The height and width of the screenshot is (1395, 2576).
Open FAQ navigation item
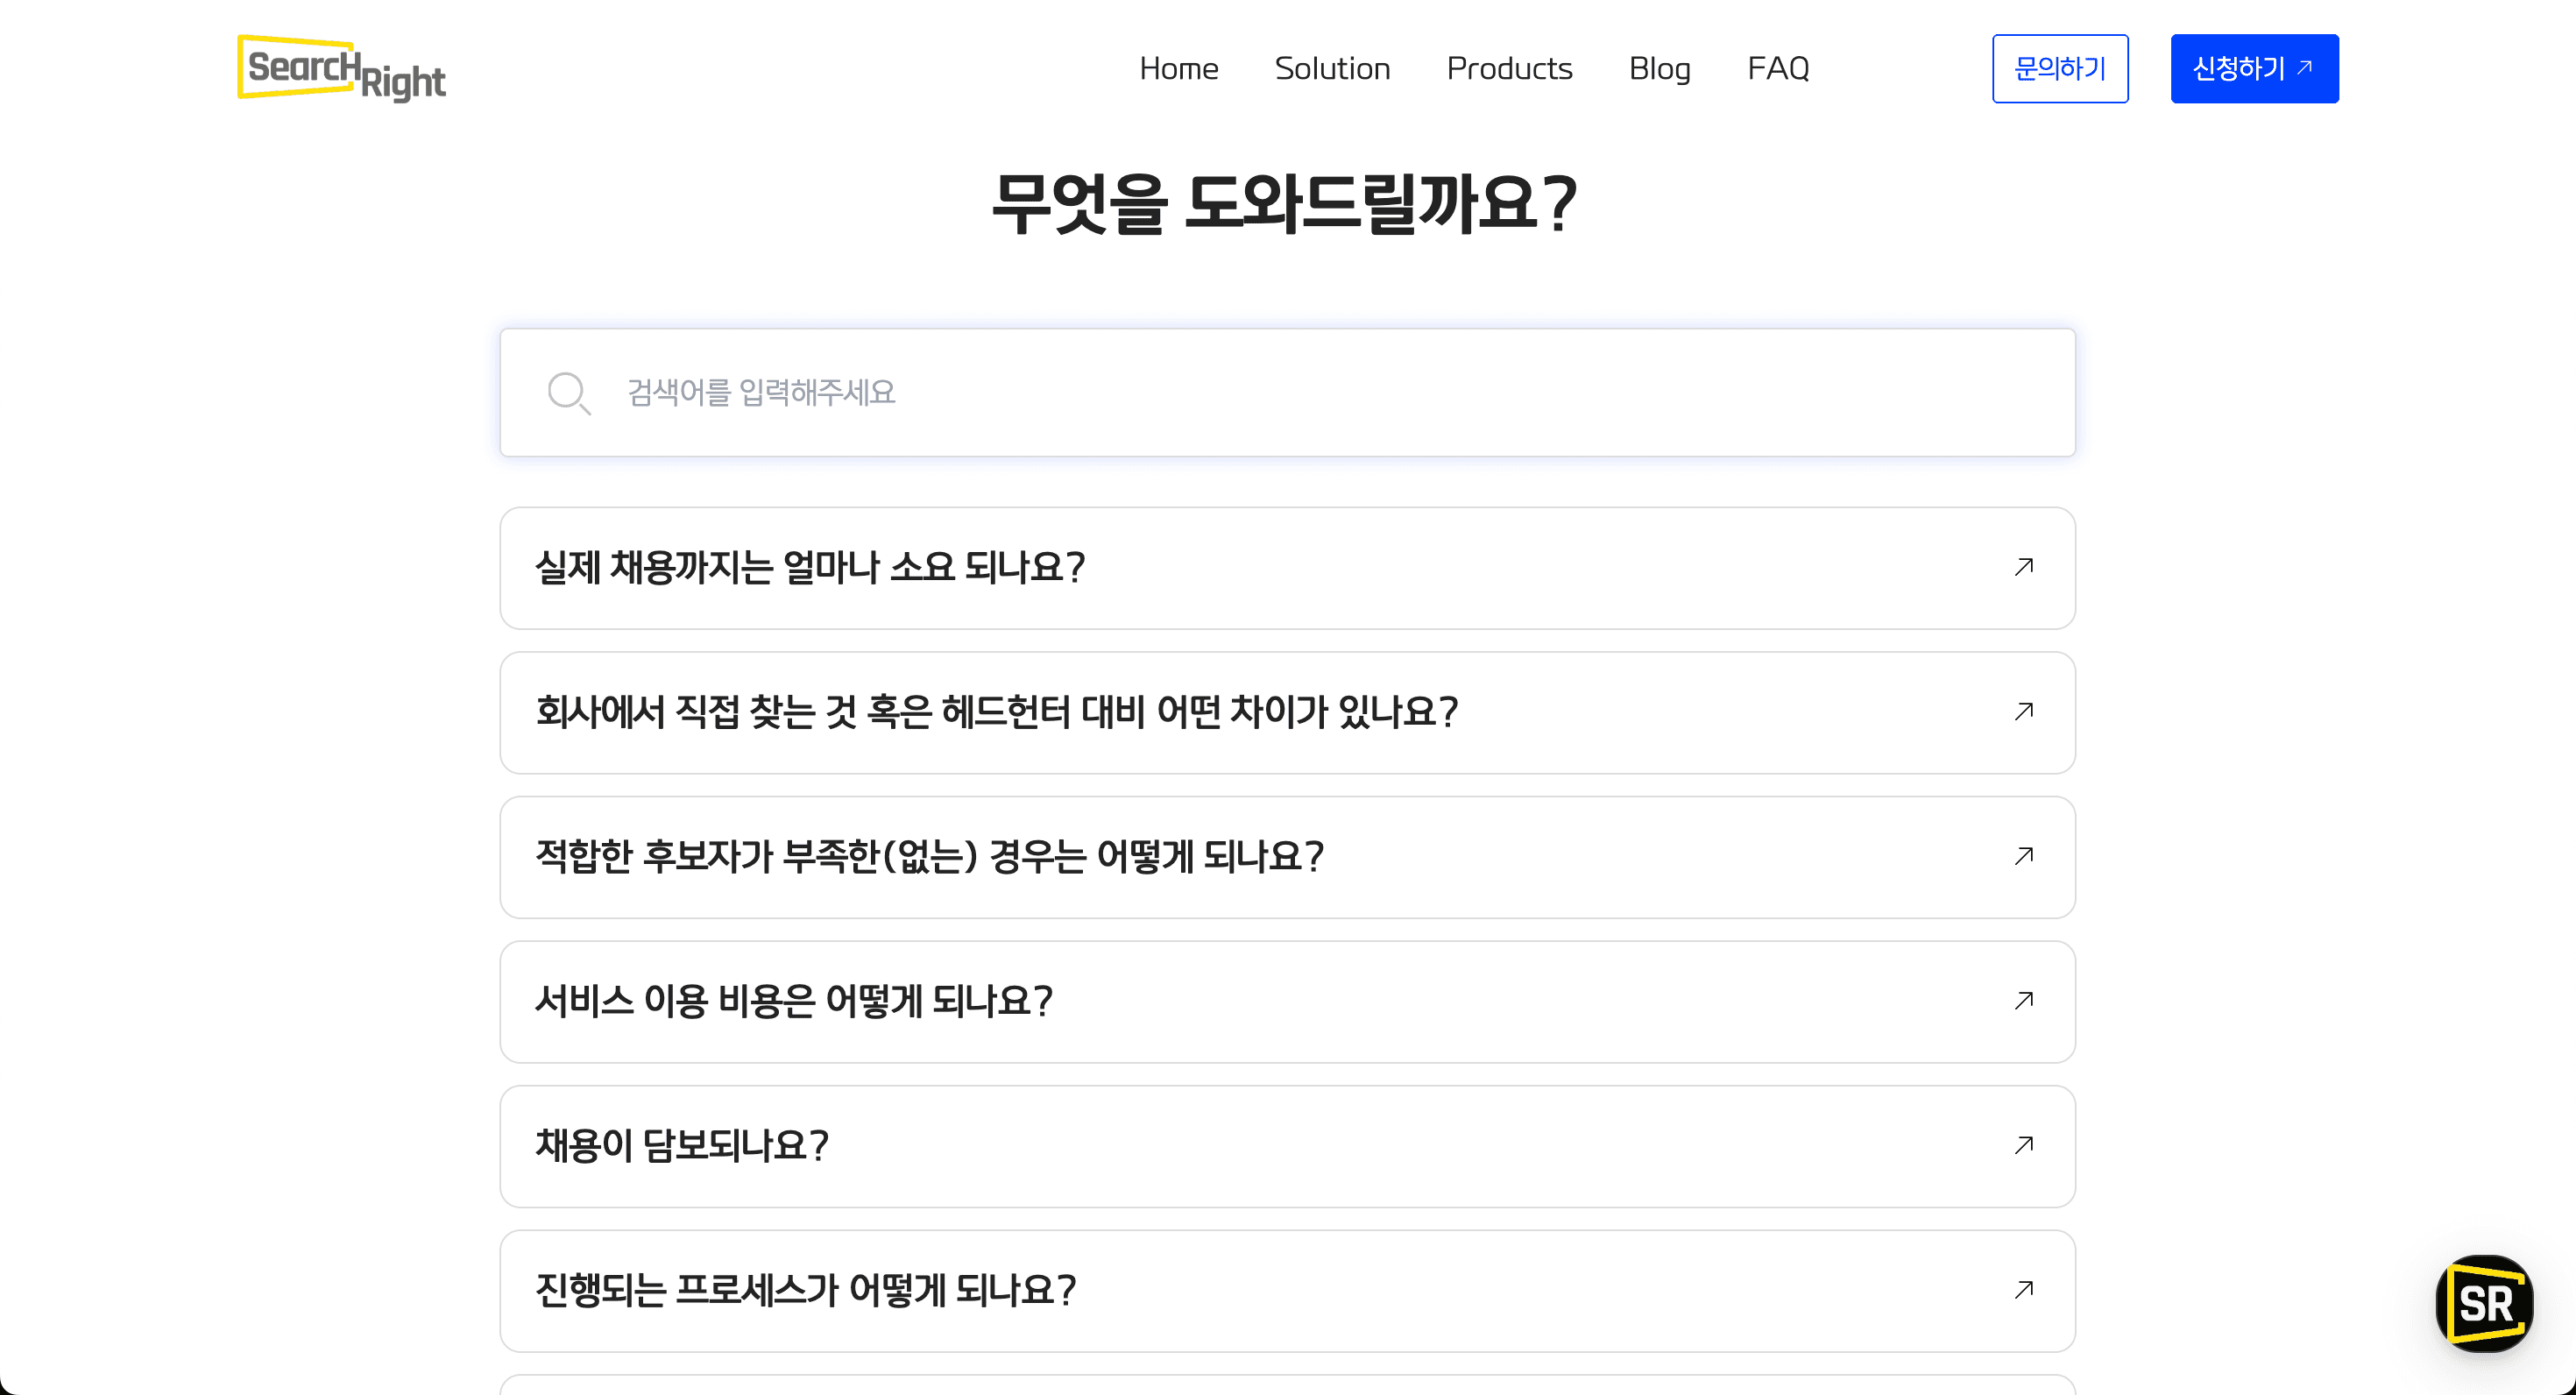(x=1778, y=68)
